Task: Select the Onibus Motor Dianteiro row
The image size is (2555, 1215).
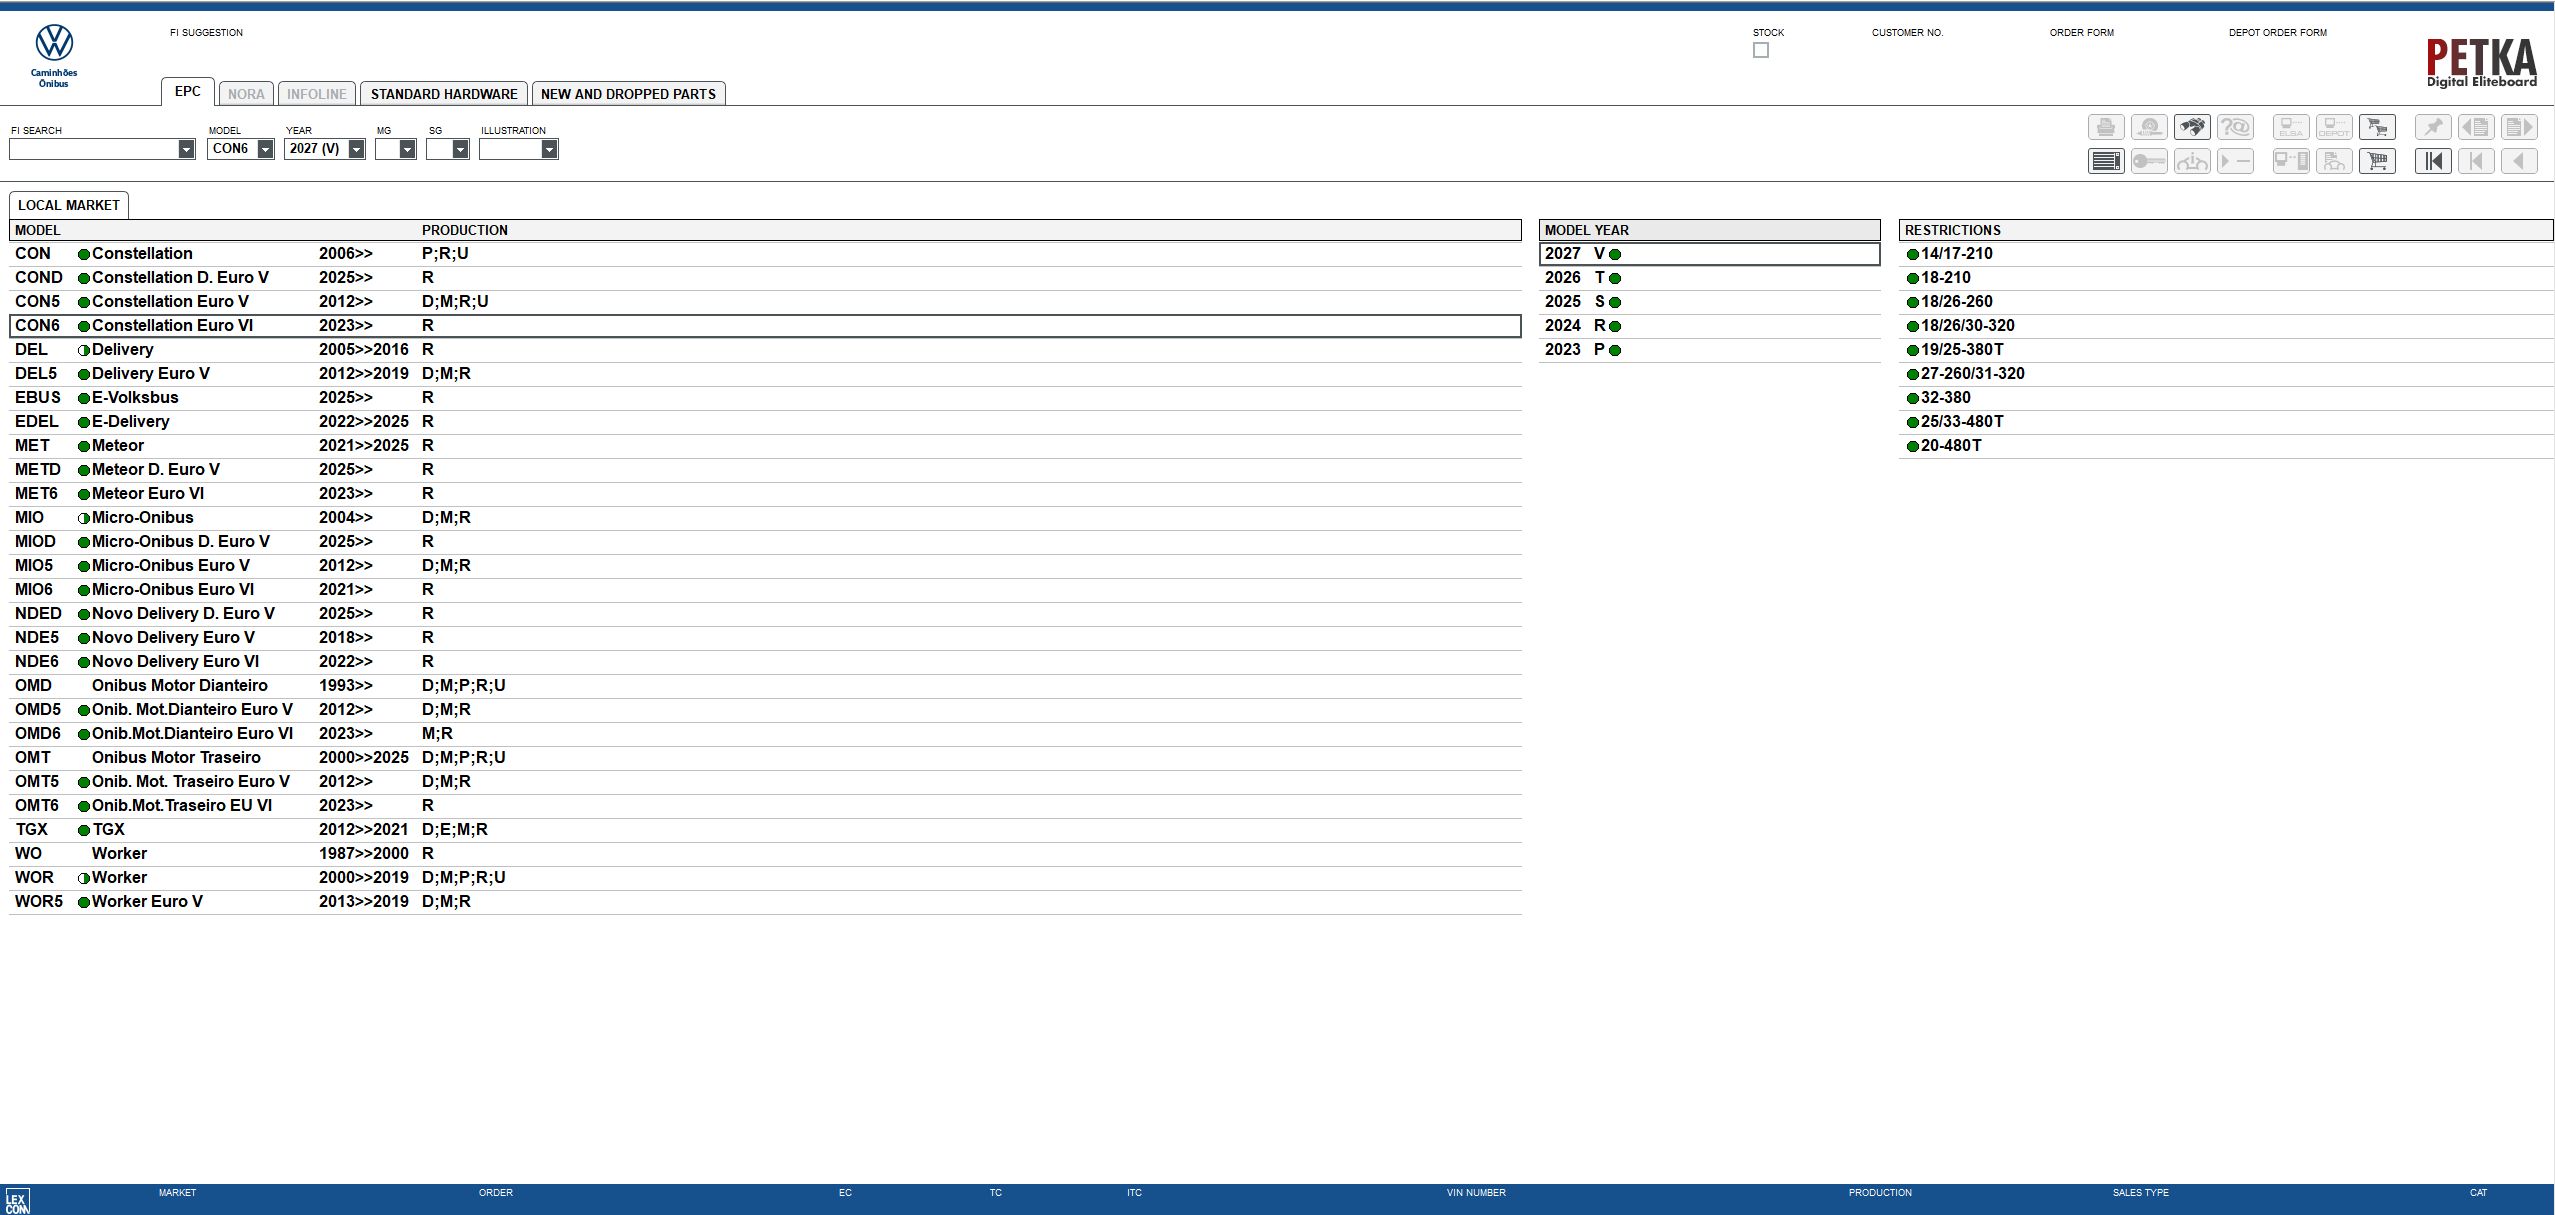Action: (765, 686)
